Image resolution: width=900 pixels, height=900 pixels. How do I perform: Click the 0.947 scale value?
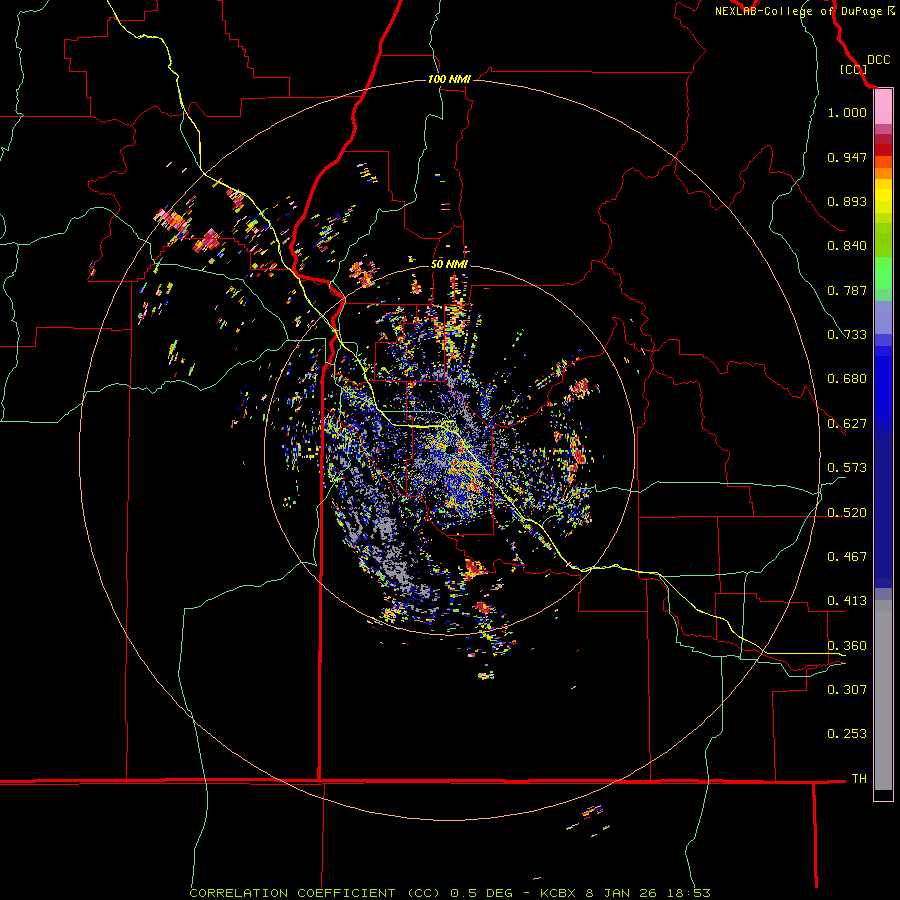(847, 157)
